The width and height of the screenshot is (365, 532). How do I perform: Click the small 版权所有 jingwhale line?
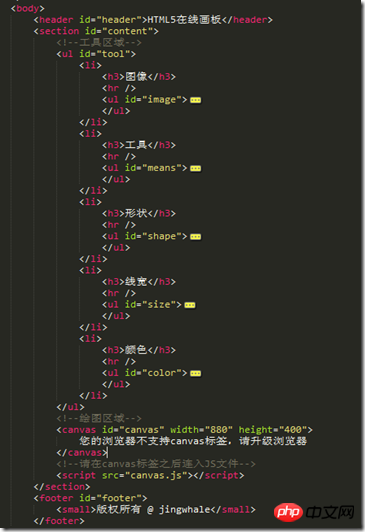pyautogui.click(x=156, y=510)
